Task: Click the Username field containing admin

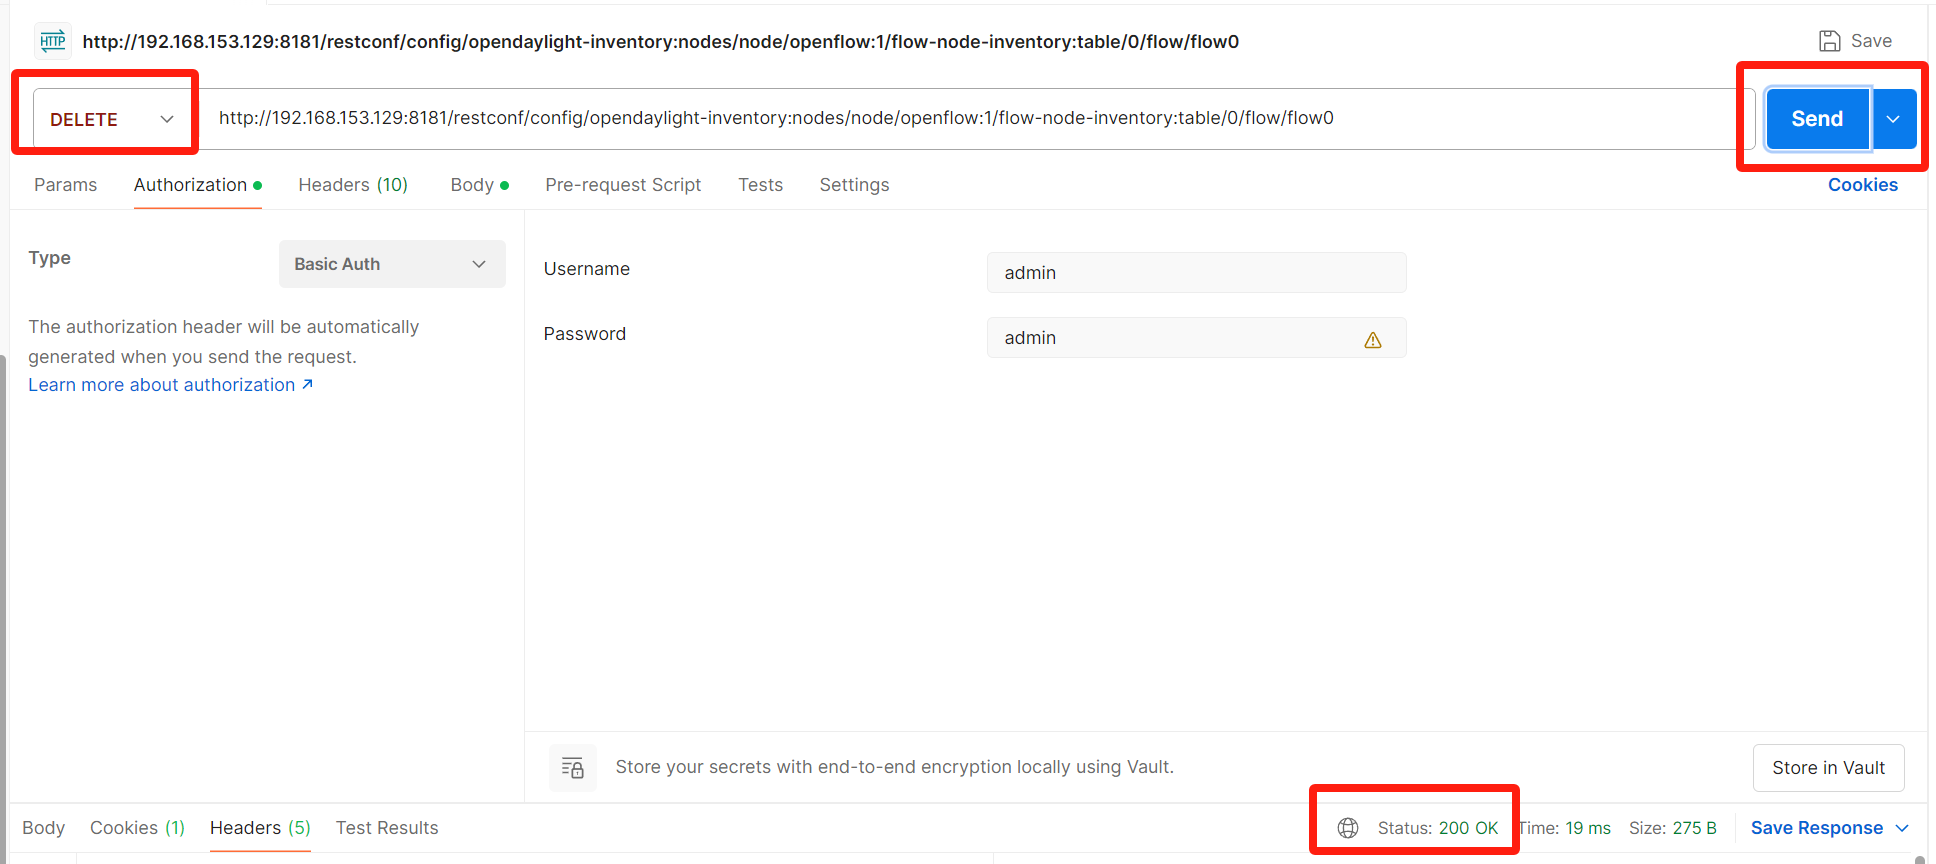Action: coord(1196,272)
